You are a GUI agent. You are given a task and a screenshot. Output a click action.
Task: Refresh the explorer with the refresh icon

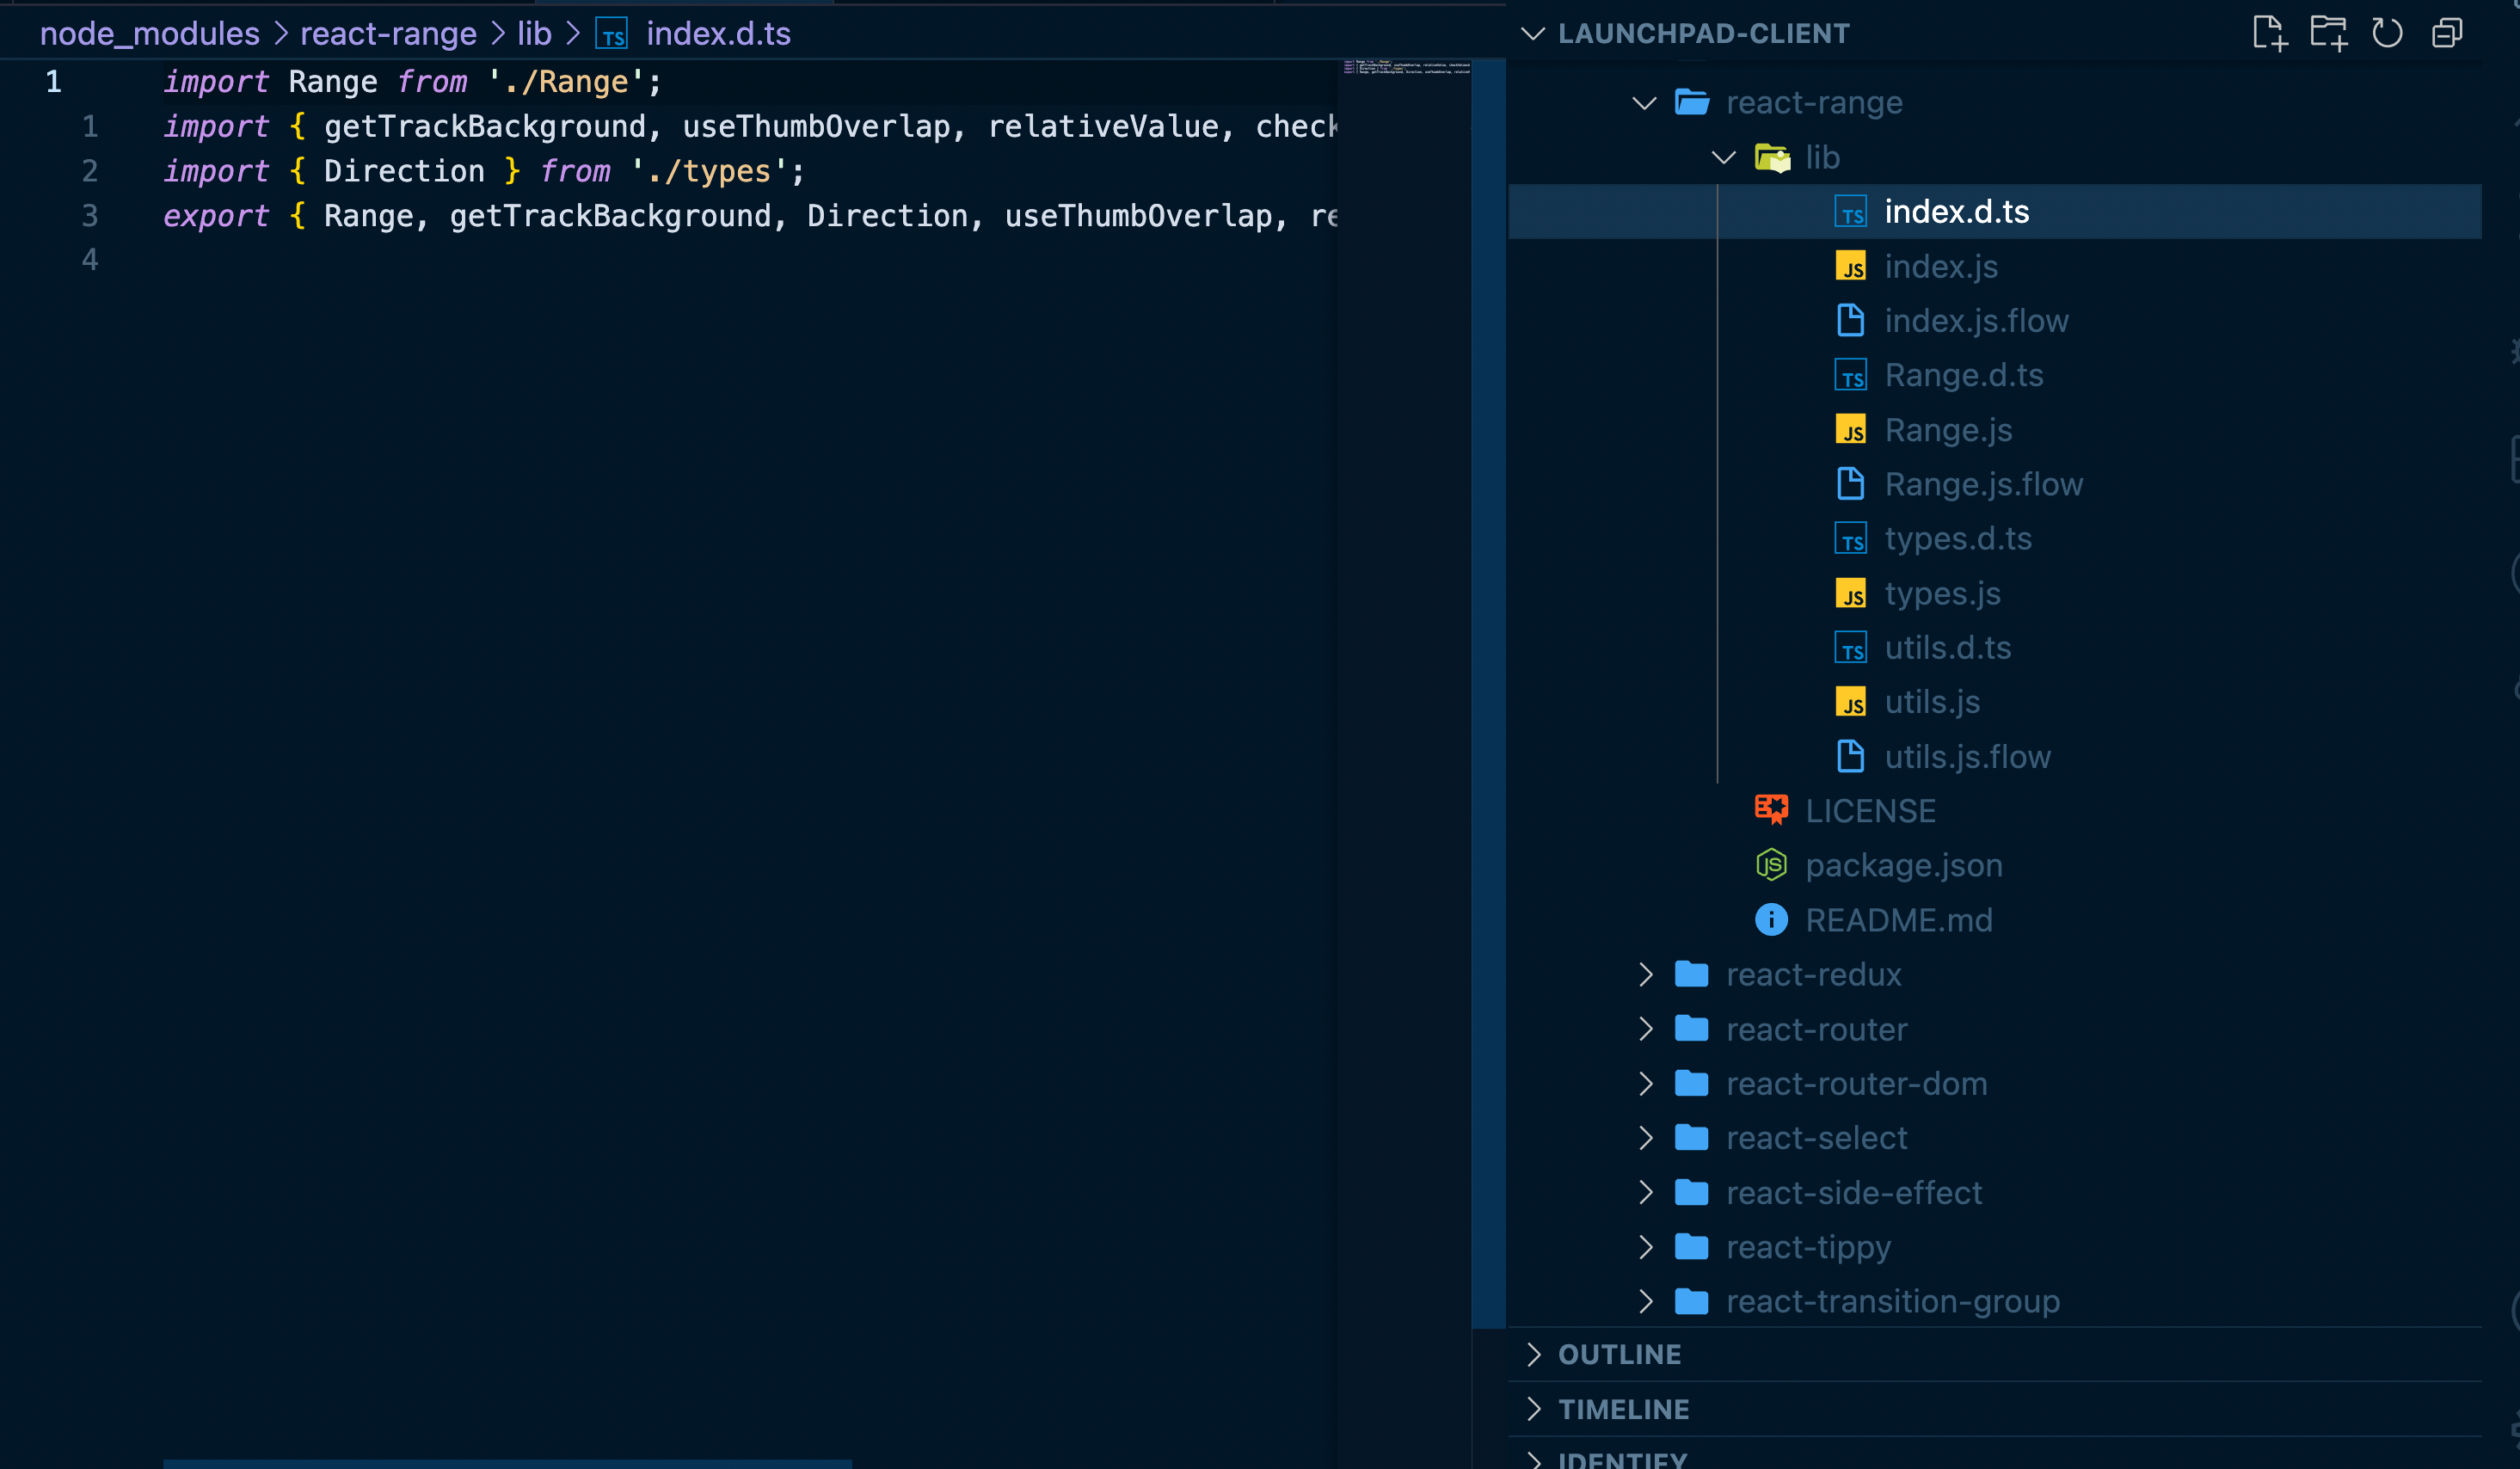pyautogui.click(x=2387, y=33)
